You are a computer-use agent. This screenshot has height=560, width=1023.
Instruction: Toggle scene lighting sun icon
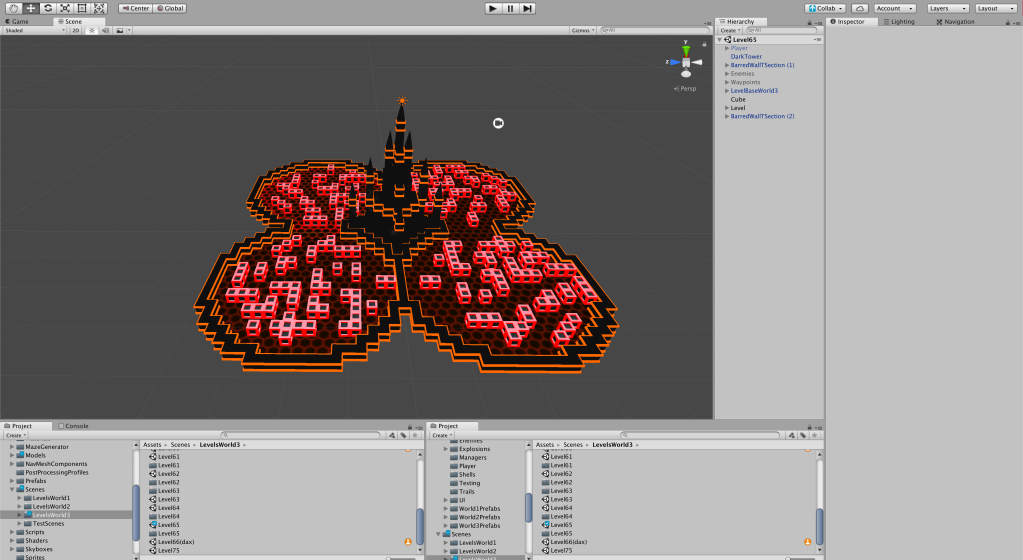point(91,30)
